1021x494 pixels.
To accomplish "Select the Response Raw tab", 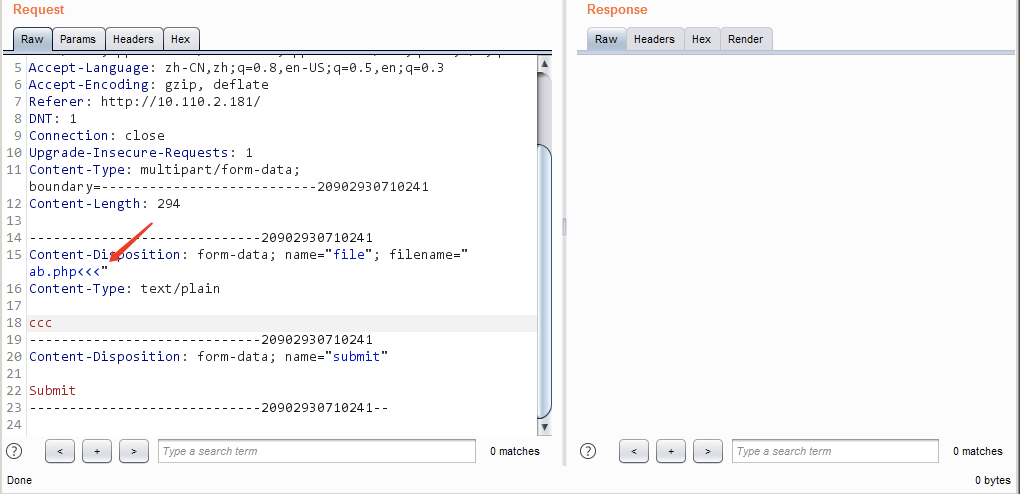I will click(x=606, y=39).
